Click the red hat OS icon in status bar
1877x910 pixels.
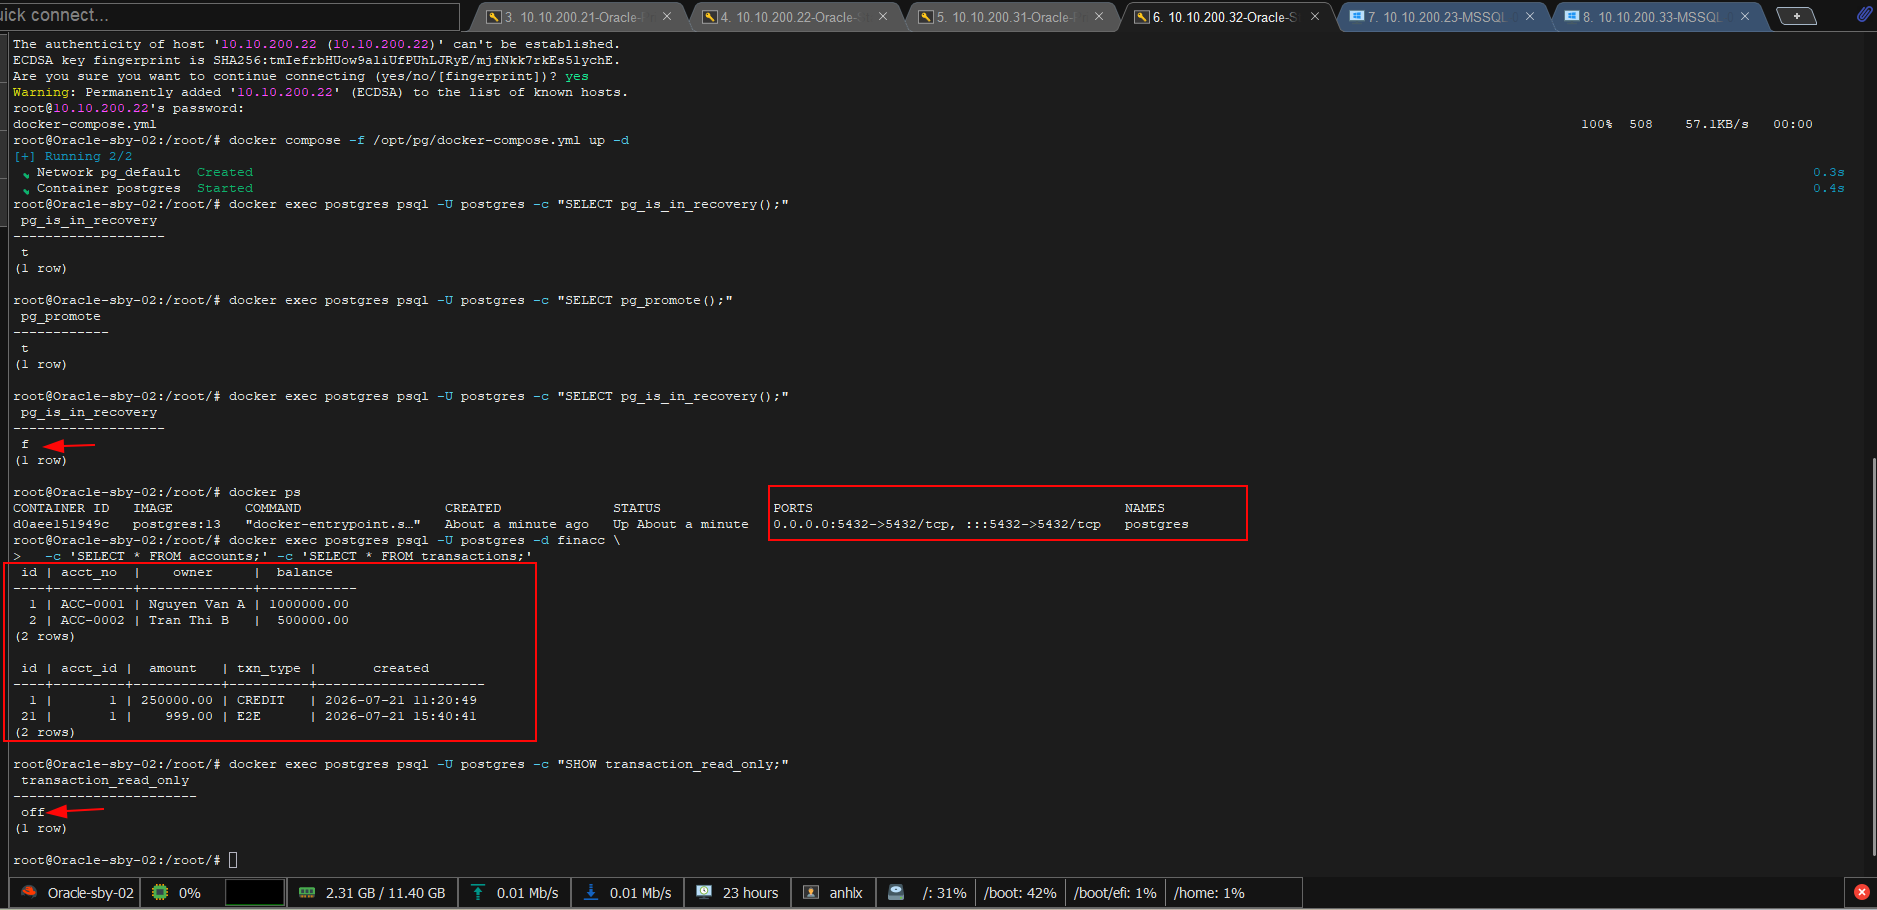click(x=29, y=892)
